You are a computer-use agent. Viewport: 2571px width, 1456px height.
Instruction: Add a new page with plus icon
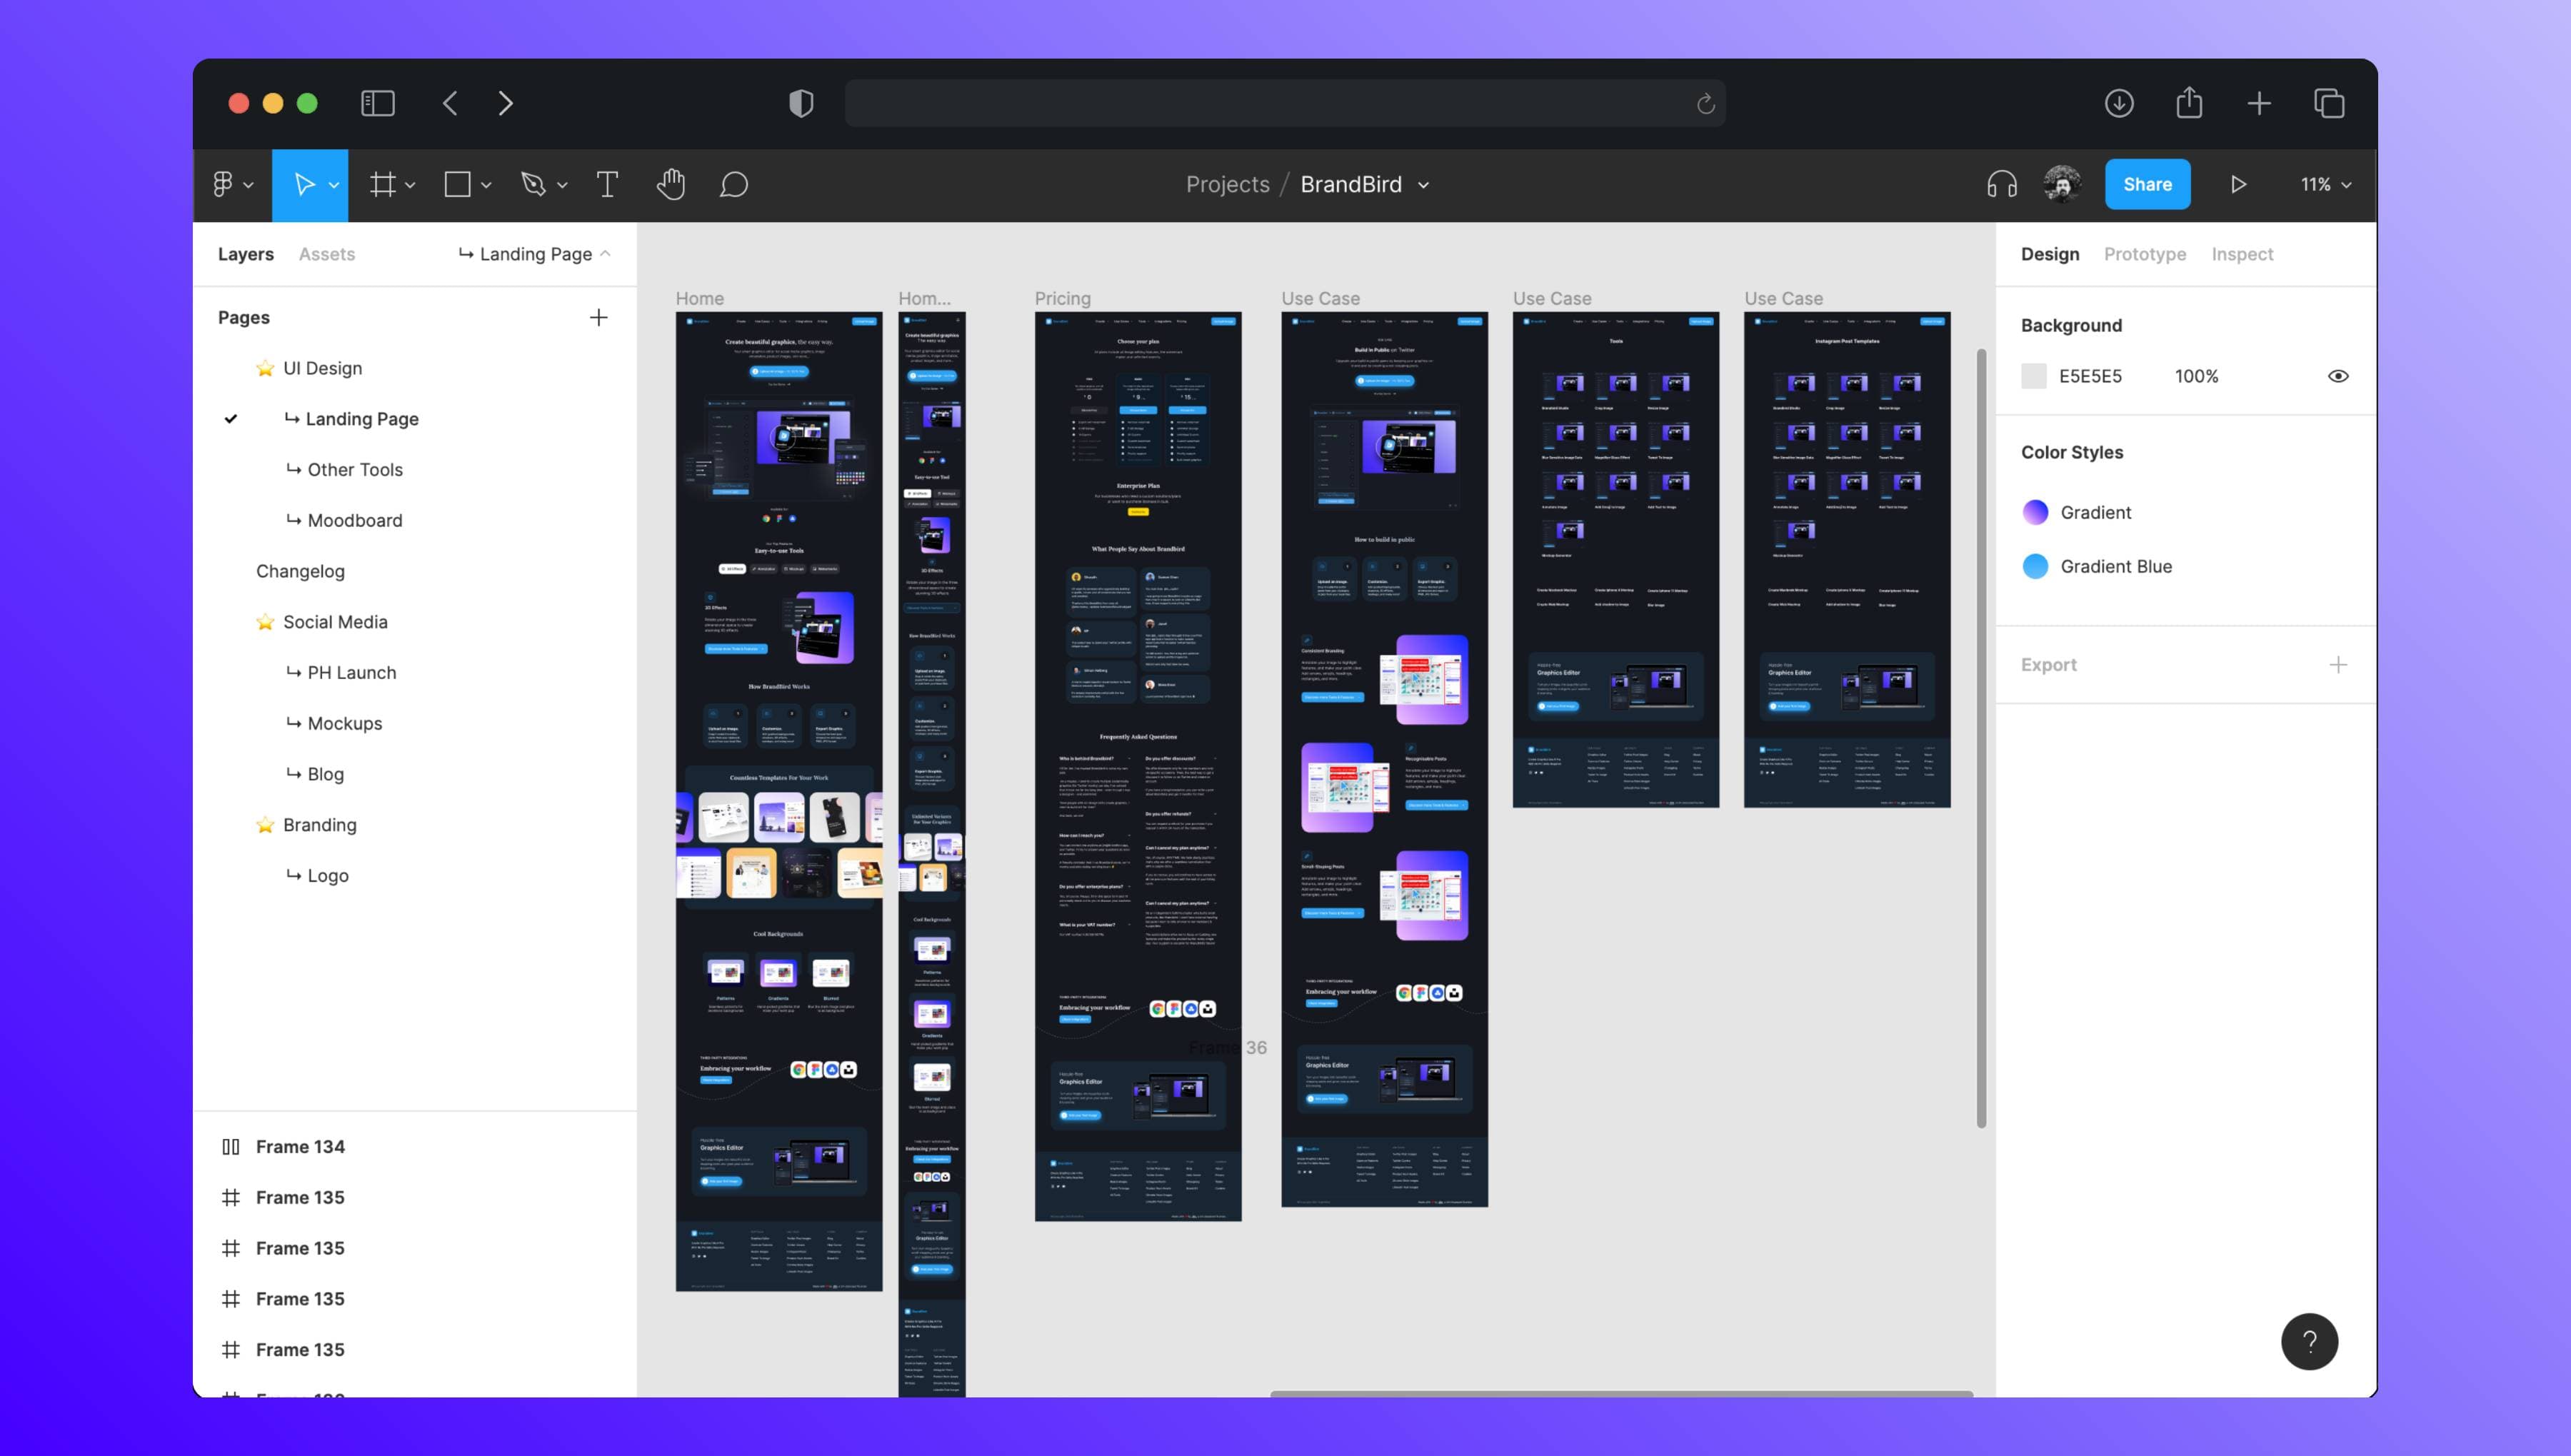point(599,318)
